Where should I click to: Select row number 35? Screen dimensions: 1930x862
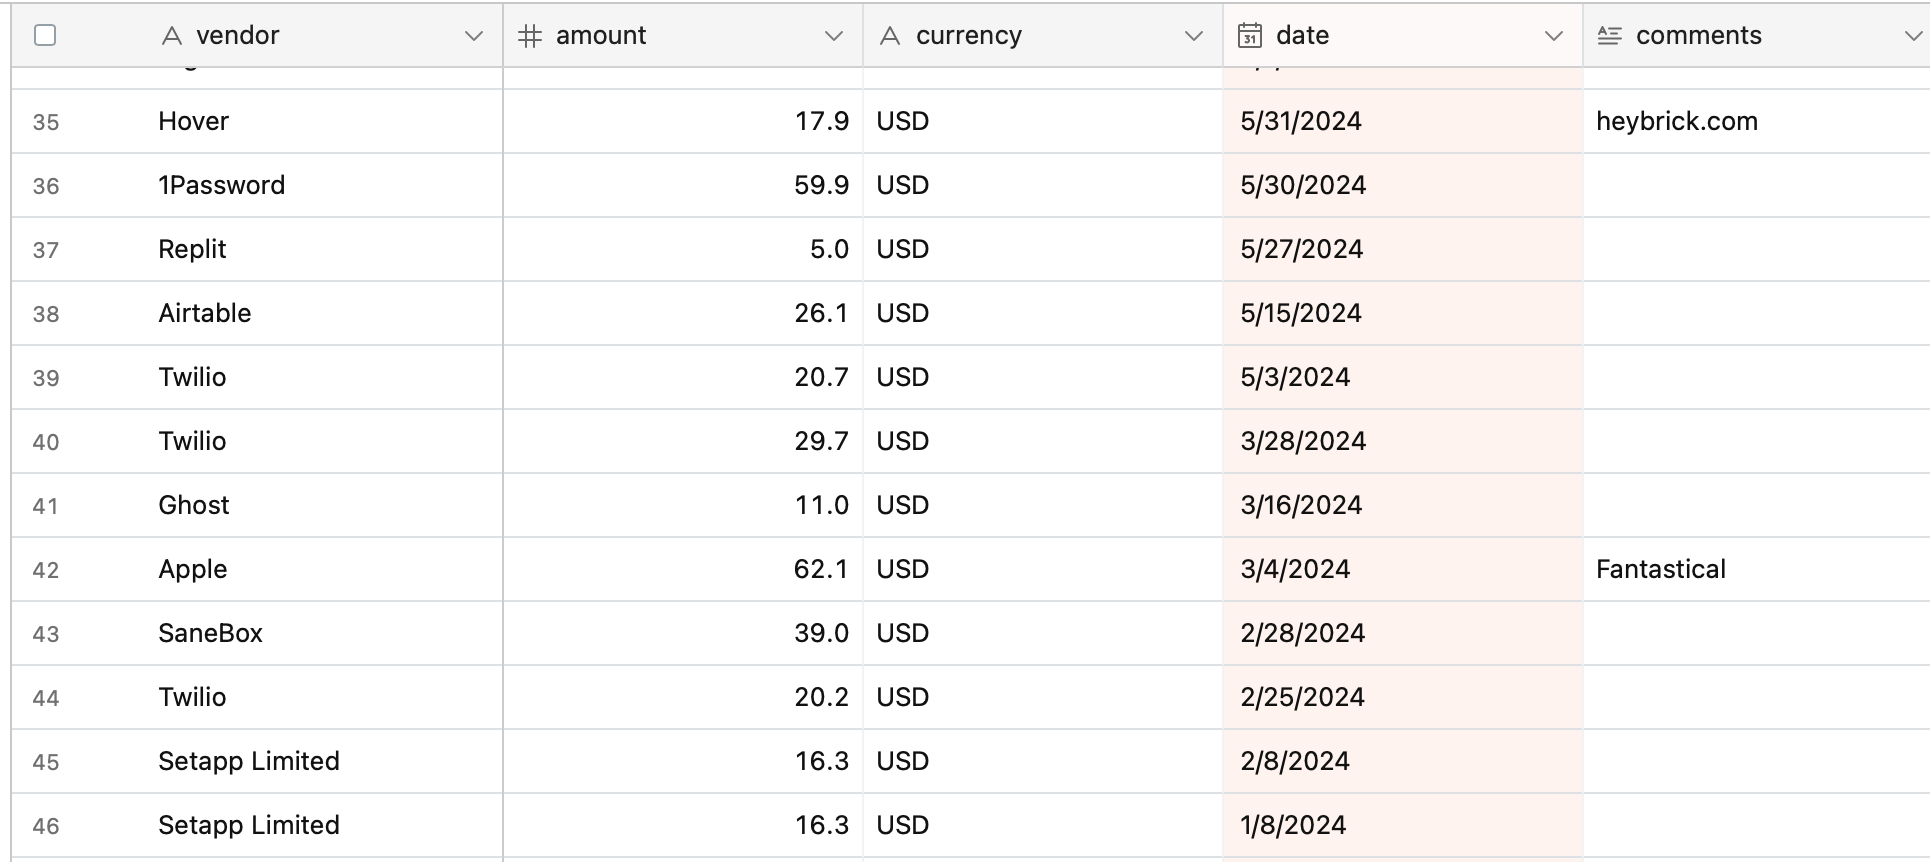46,122
